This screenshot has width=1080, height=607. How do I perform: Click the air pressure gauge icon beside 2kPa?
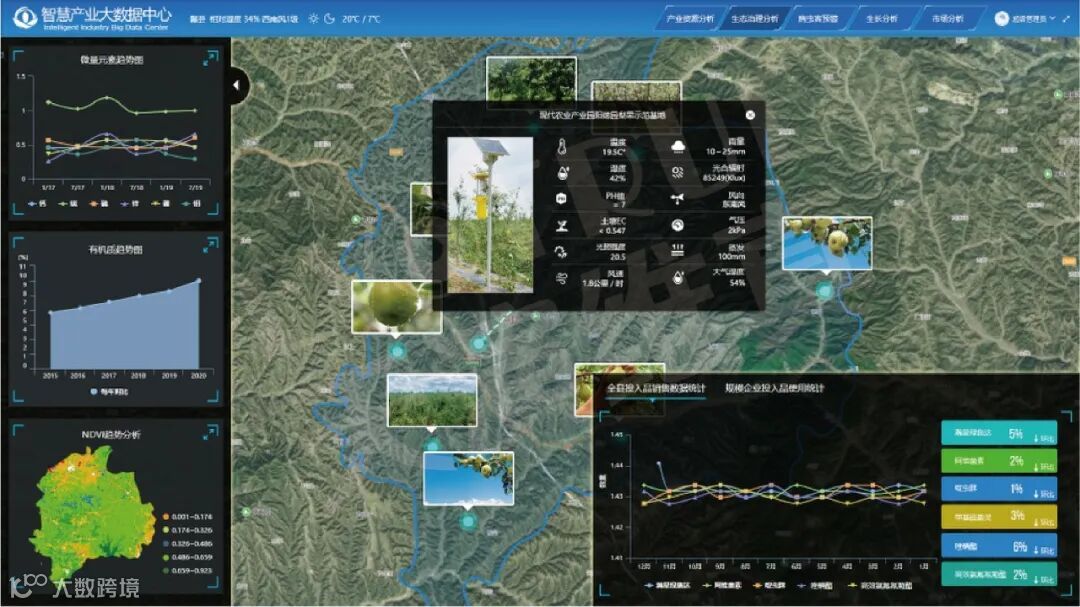[x=678, y=225]
